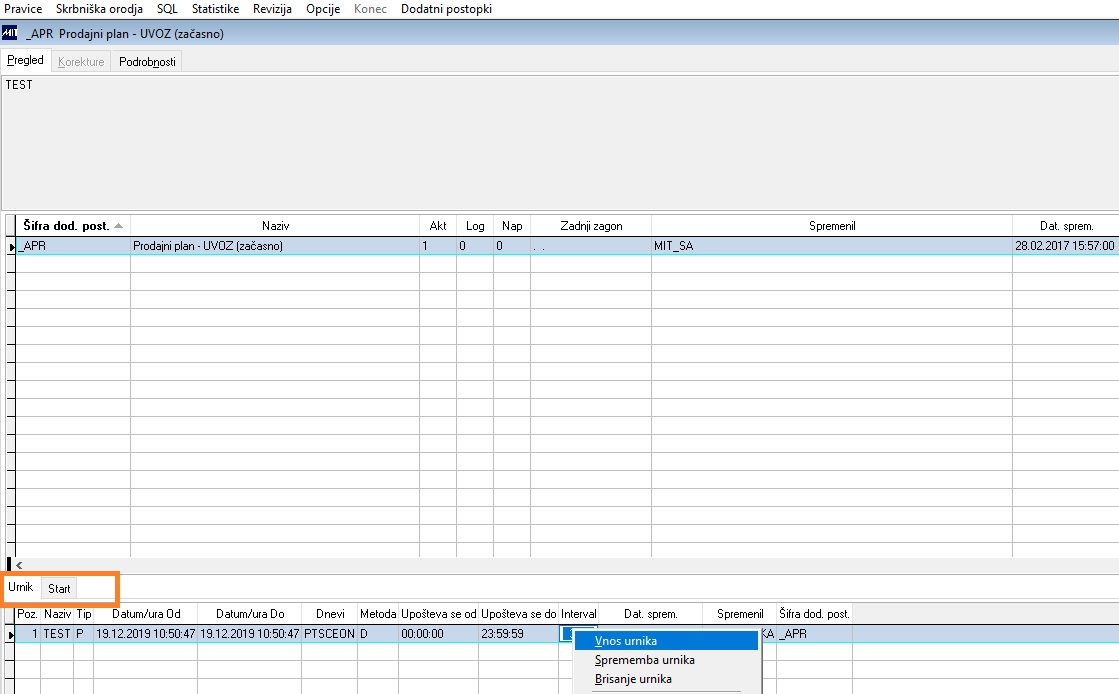Select the 00:00:00 cell in schedule row
1119x694 pixels.
[438, 633]
